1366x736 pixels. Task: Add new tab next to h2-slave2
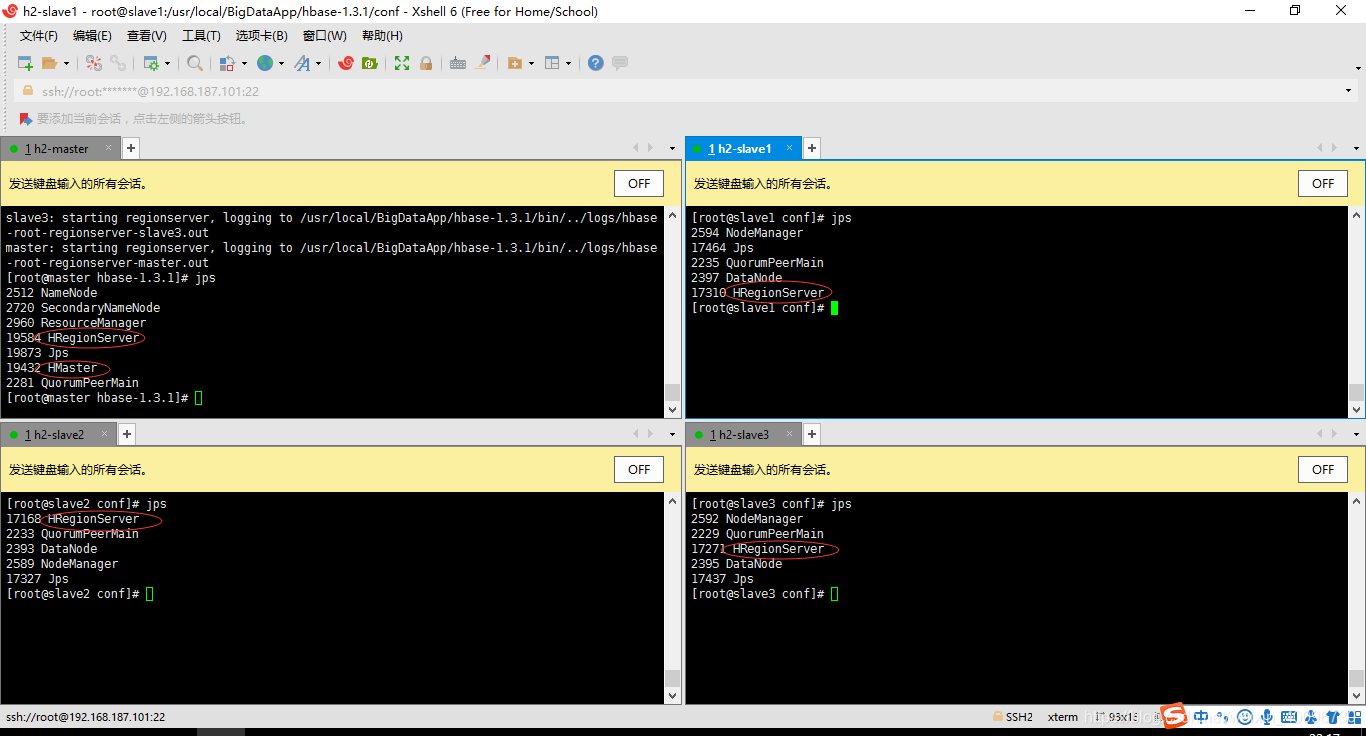[x=127, y=435]
